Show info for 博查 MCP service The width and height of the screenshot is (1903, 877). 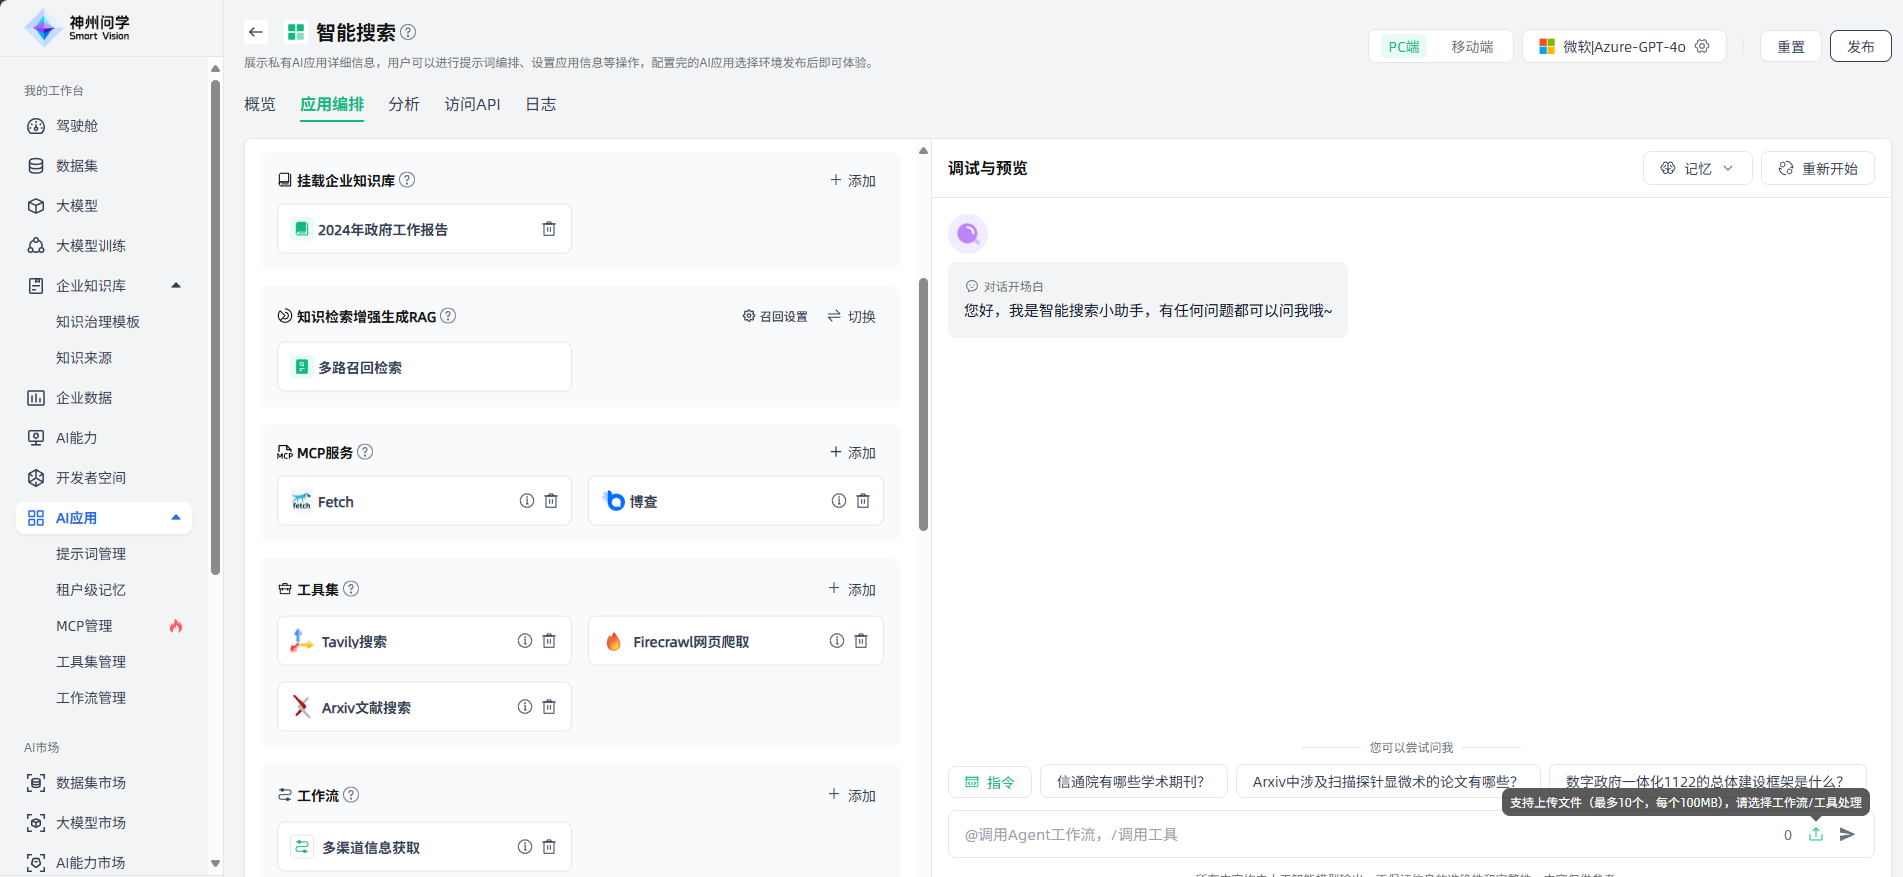[x=839, y=501]
